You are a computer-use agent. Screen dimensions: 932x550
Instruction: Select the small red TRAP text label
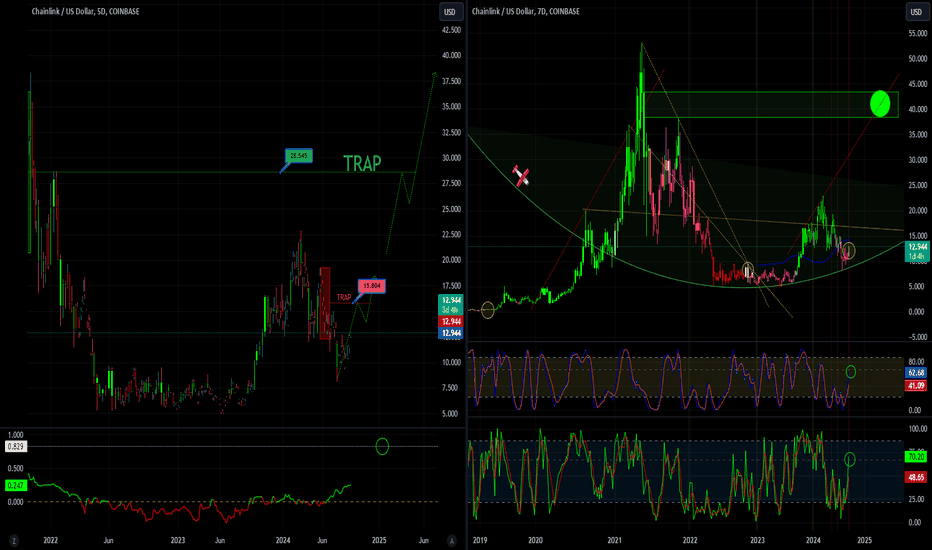click(344, 297)
